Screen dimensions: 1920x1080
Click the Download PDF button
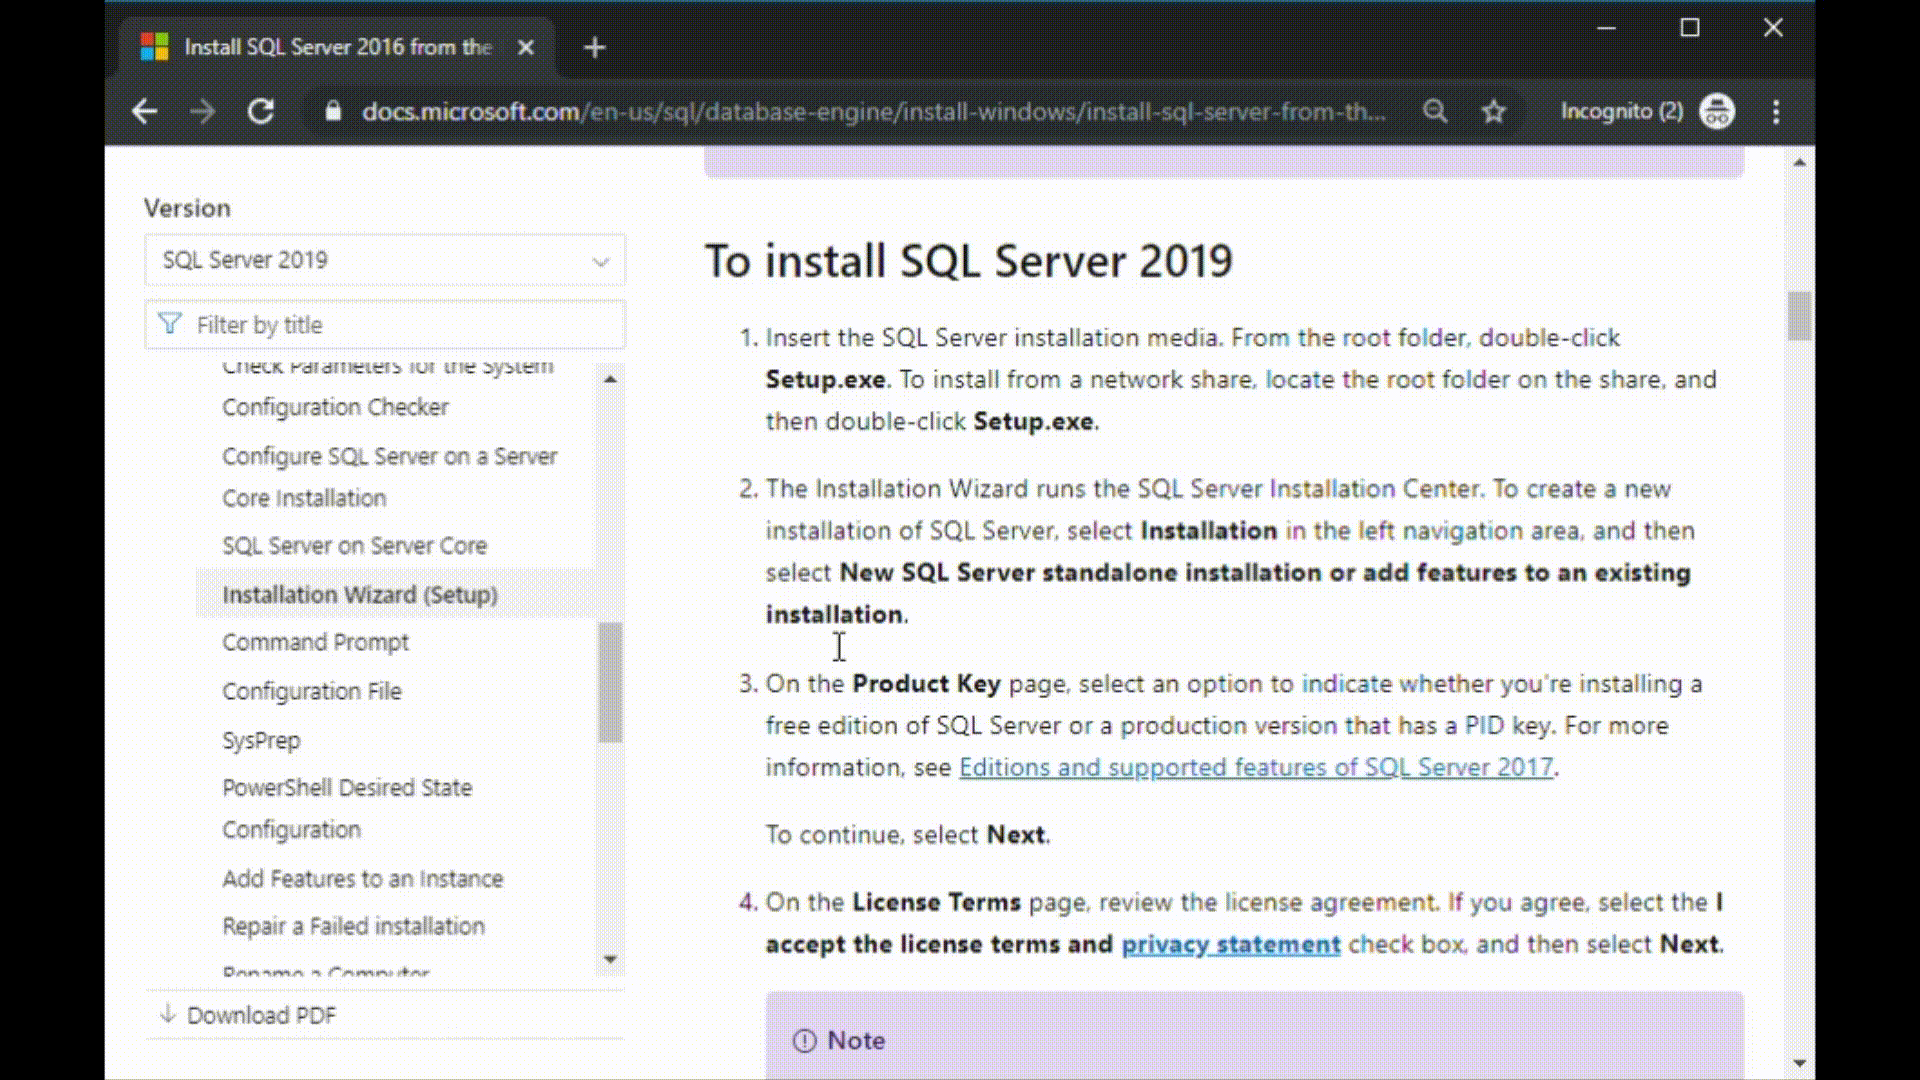pos(260,1014)
